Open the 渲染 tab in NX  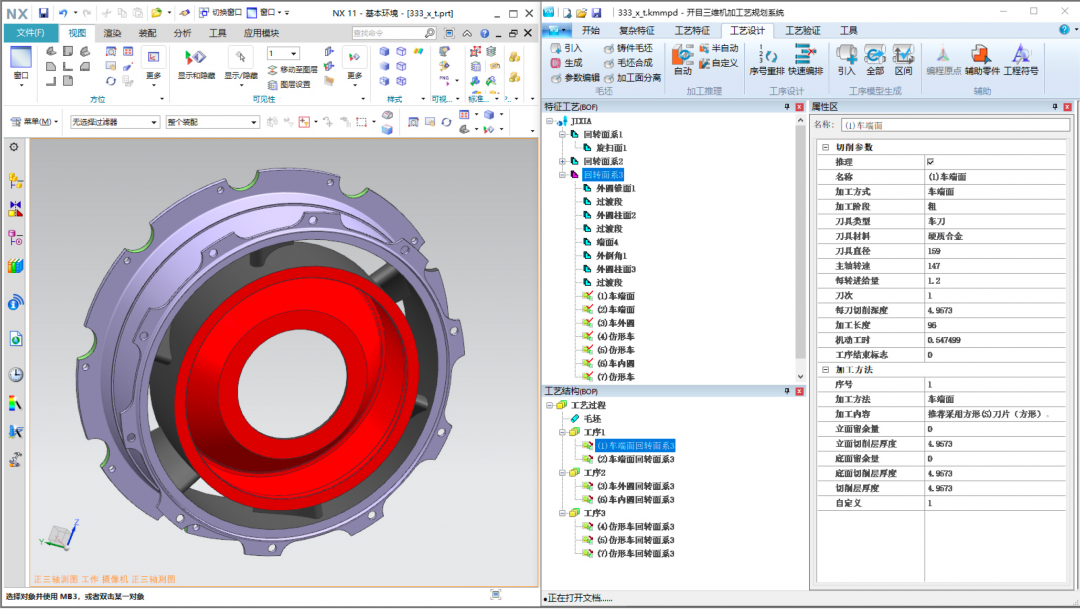pos(112,33)
